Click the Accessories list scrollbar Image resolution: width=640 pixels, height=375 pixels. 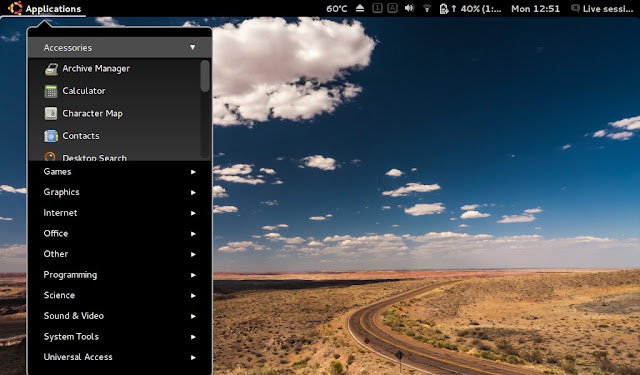pos(205,76)
